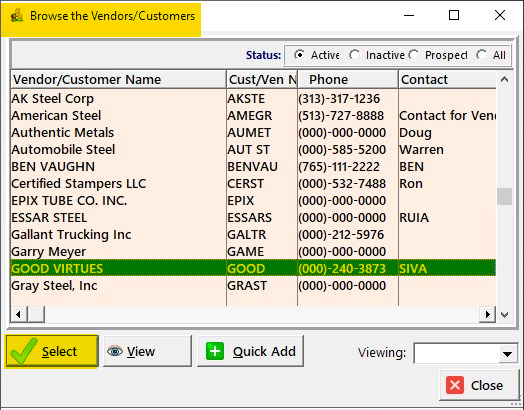The width and height of the screenshot is (524, 410).
Task: Click the horizontal scrollbar thumb
Action: pos(36,314)
